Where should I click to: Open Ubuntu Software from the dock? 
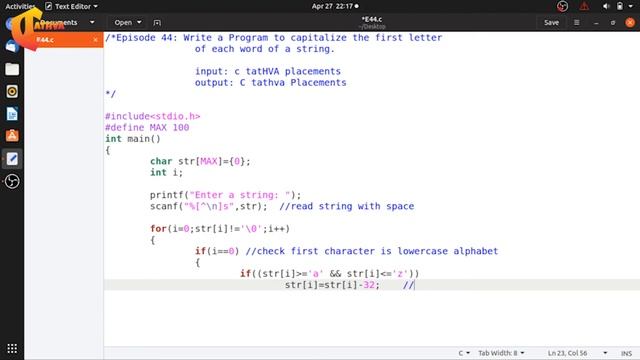tap(12, 136)
